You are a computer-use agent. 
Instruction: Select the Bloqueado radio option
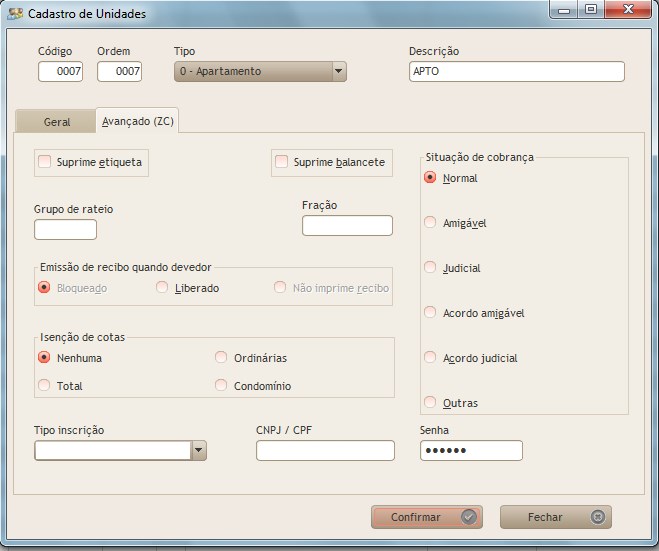point(44,287)
